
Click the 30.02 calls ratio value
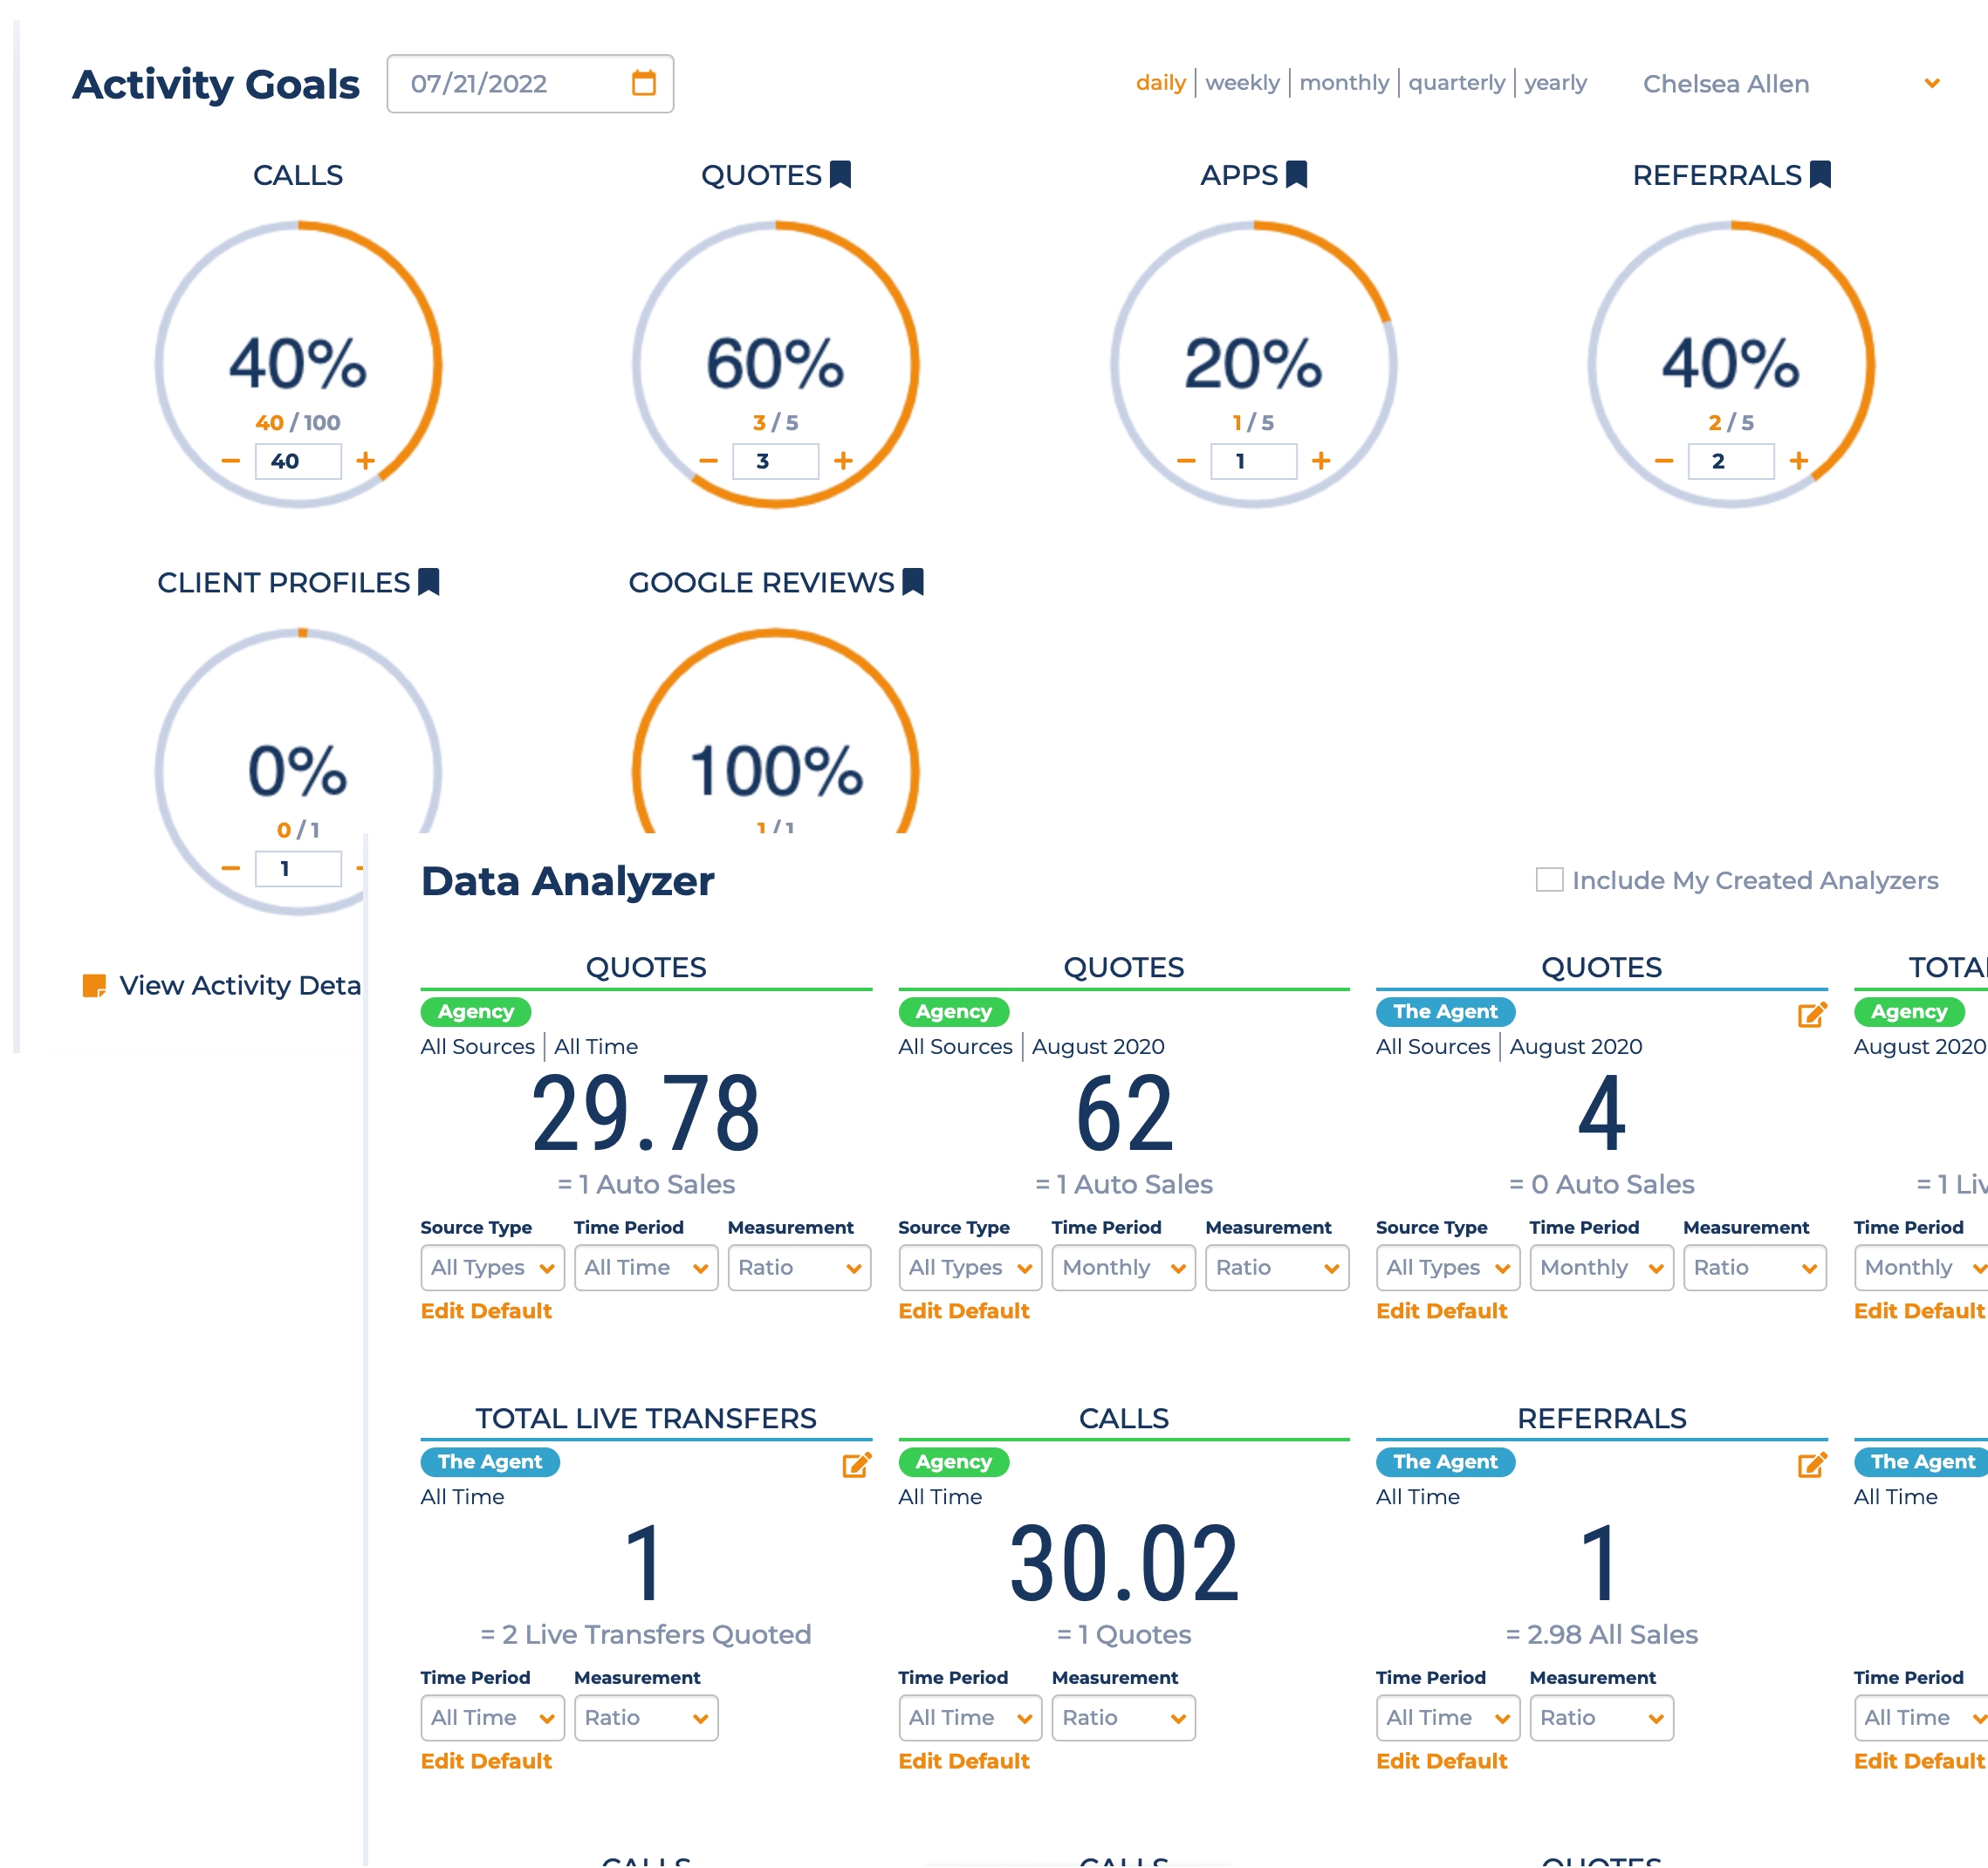coord(1124,1564)
